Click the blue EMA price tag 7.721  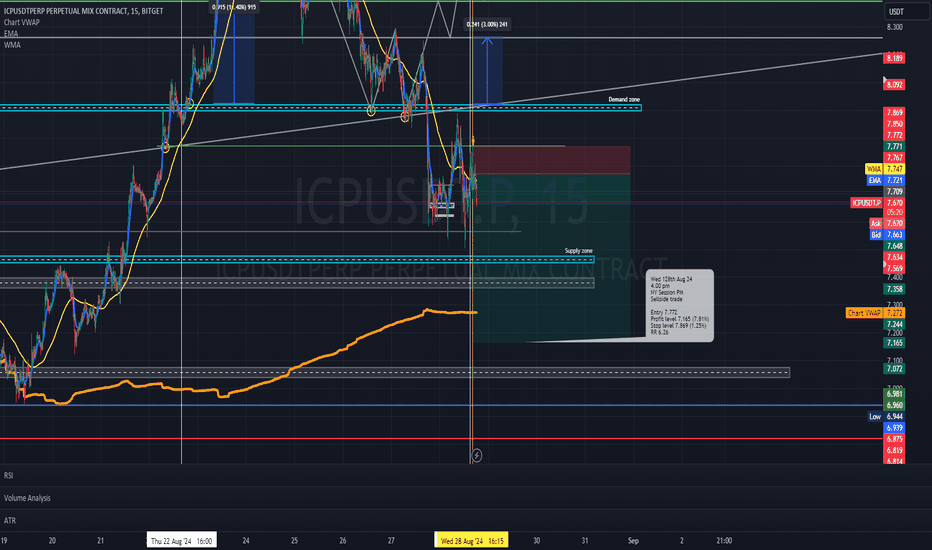pyautogui.click(x=886, y=180)
